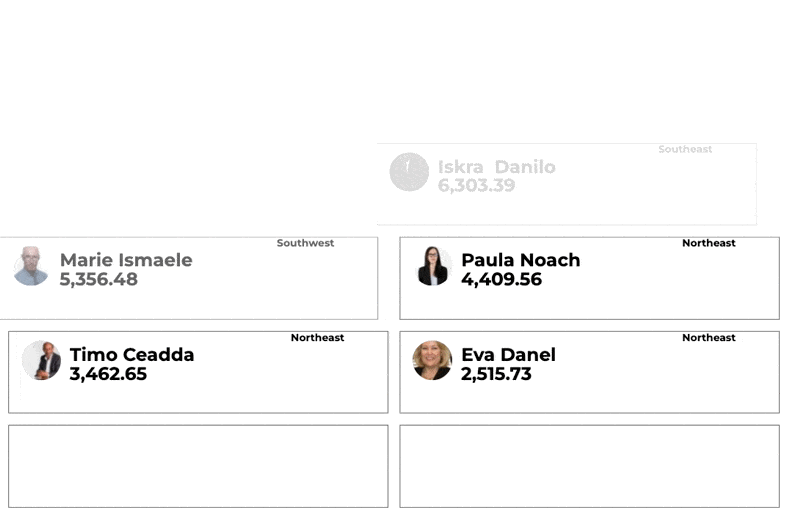Screen dimensions: 800x521
Task: Click the Southwest region label
Action: pyautogui.click(x=305, y=243)
